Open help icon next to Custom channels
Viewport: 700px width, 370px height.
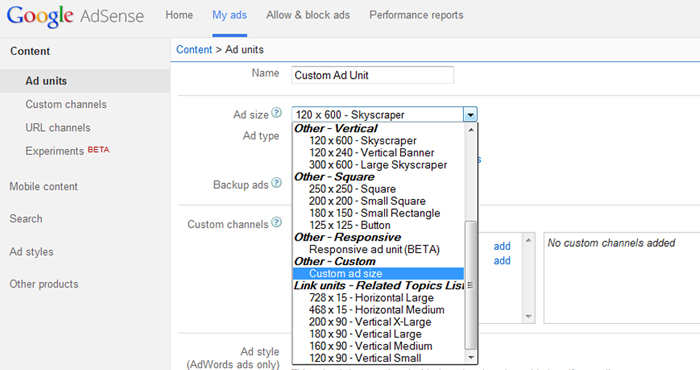(277, 222)
